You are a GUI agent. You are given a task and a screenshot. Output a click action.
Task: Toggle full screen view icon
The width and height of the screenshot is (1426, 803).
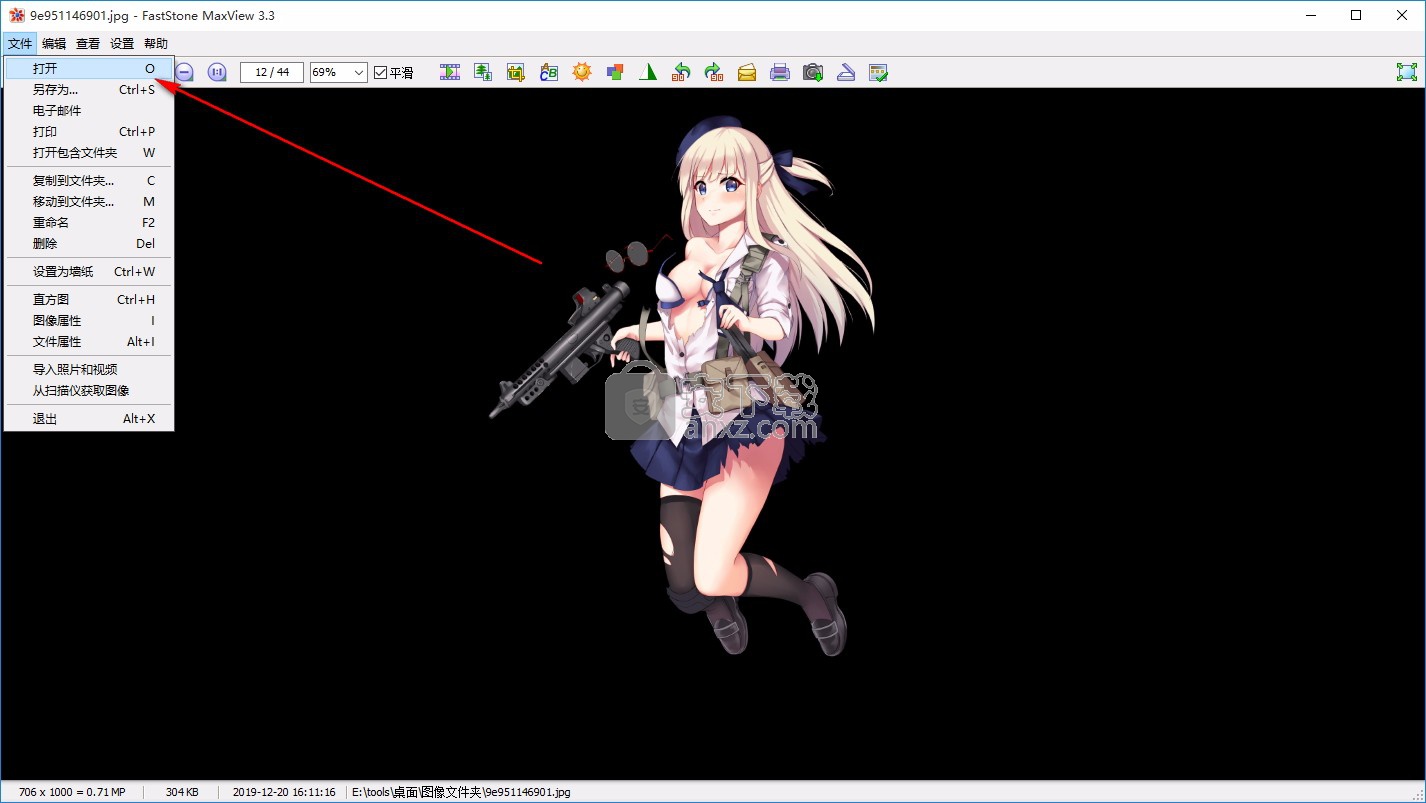point(1407,72)
